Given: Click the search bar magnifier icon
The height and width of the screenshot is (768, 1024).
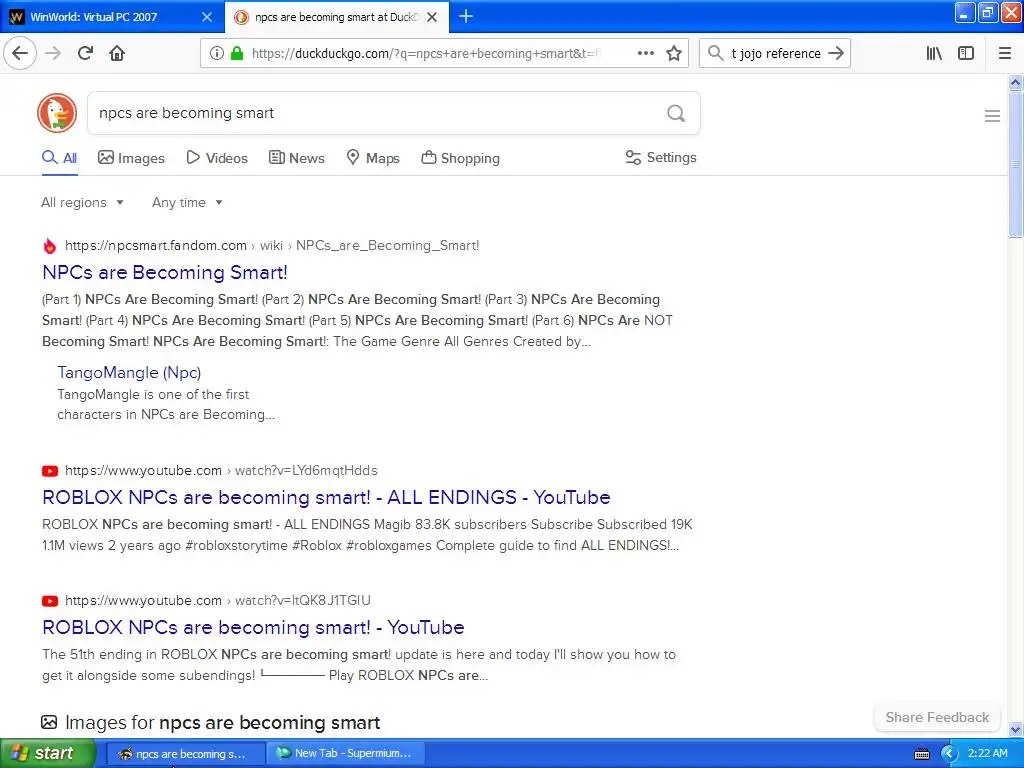Looking at the screenshot, I should pos(716,53).
